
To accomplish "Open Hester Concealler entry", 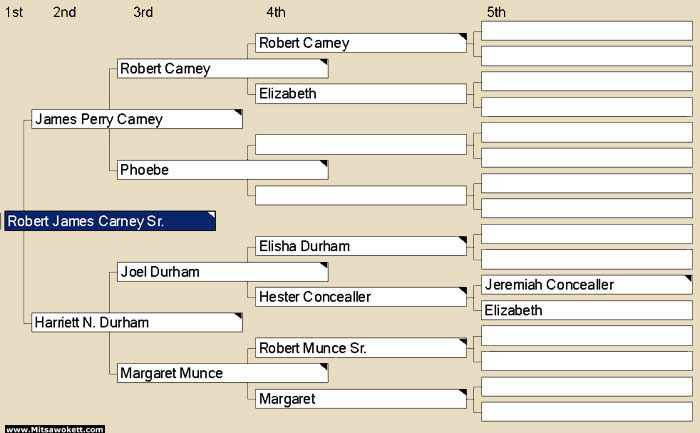I will pos(361,297).
